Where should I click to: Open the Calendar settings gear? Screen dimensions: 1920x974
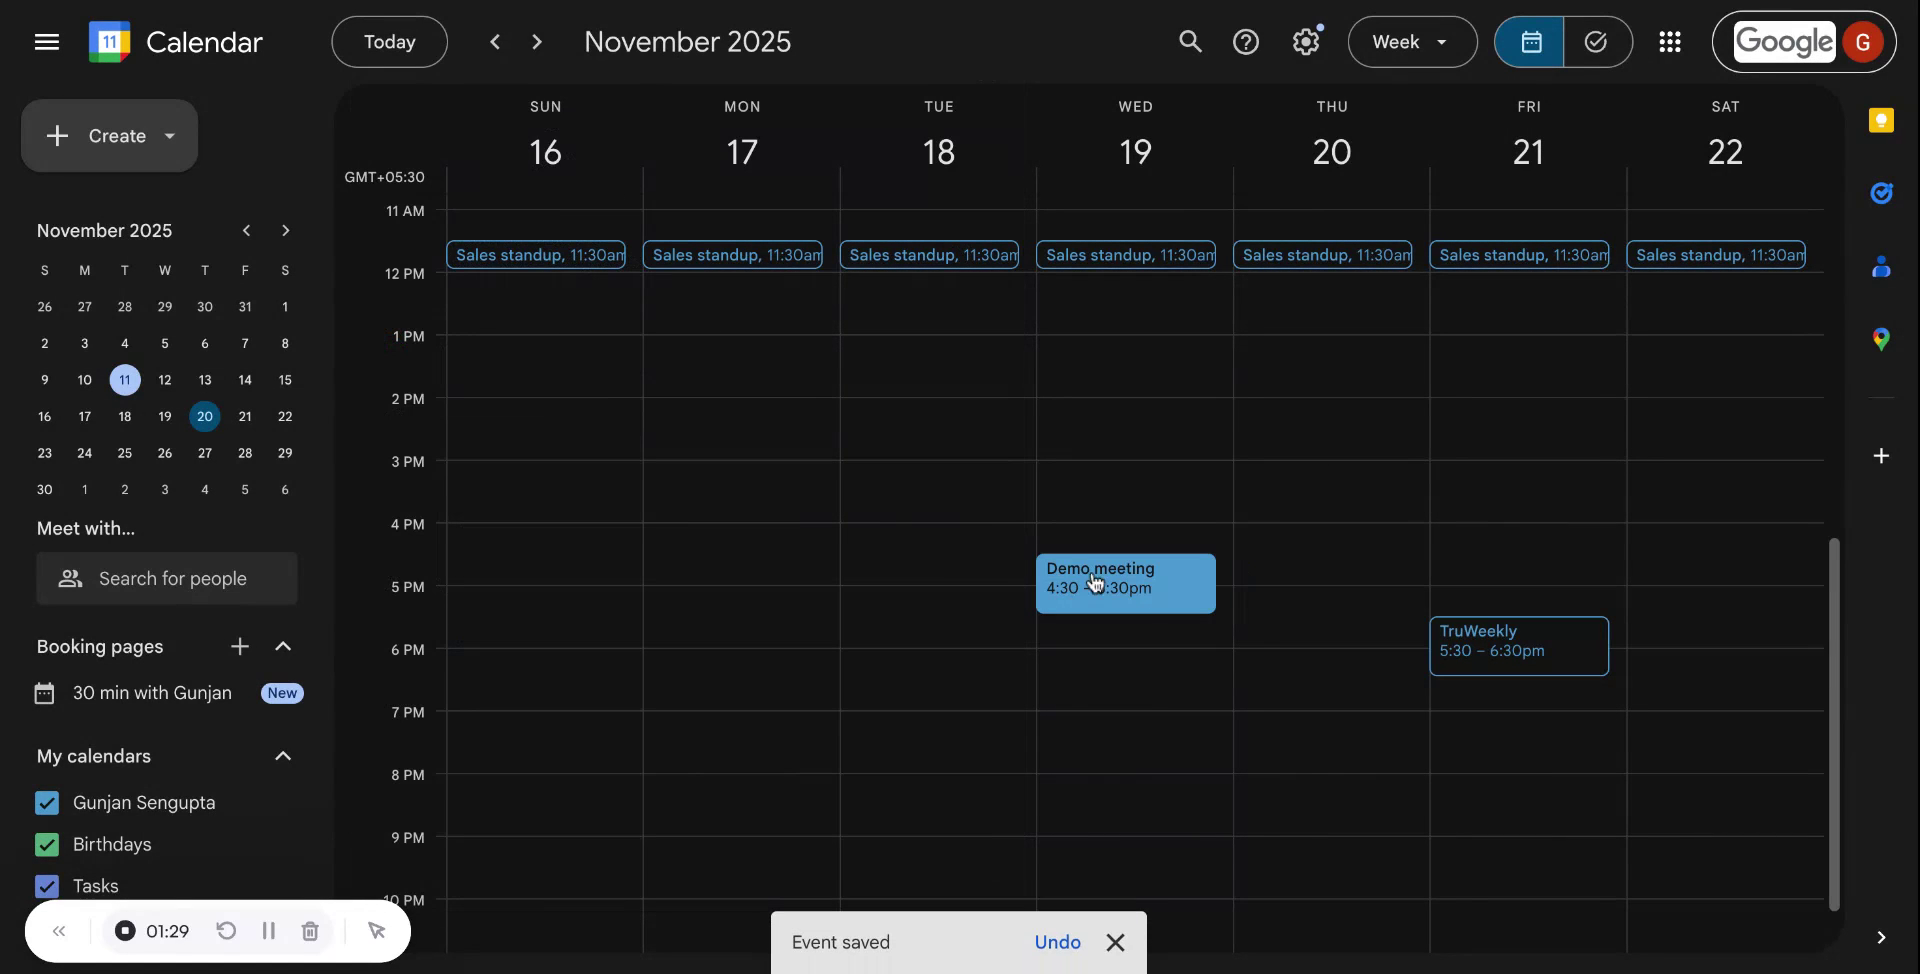tap(1307, 42)
